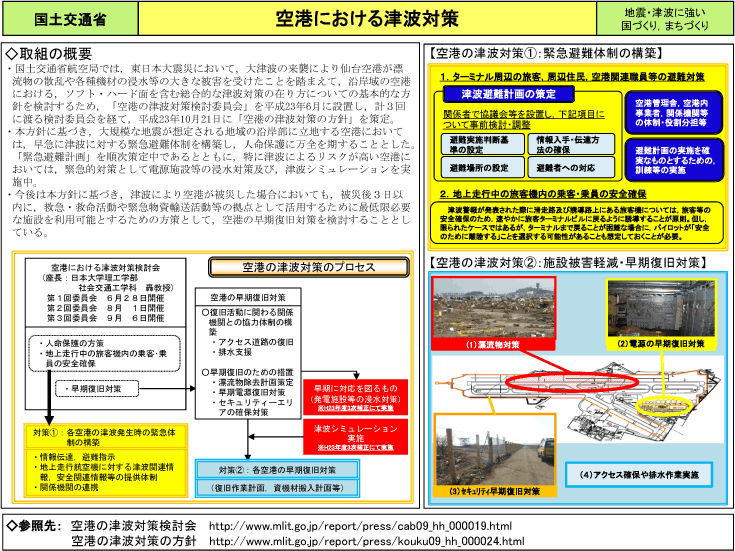Click the red ellipse on the airport map
The height and width of the screenshot is (551, 735).
(571, 382)
